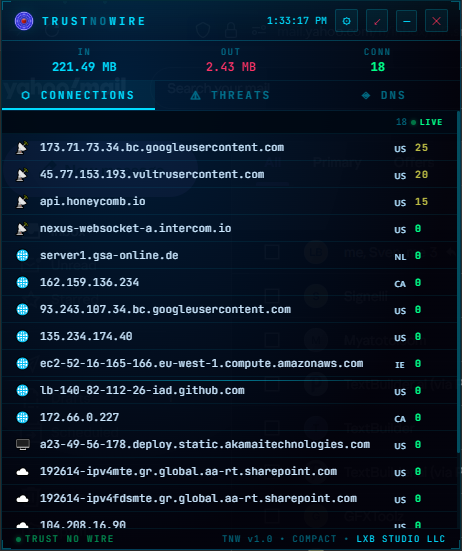The image size is (462, 551).
Task: Click monitor icon for the akamaitechnologies.com row
Action: [x=23, y=445]
